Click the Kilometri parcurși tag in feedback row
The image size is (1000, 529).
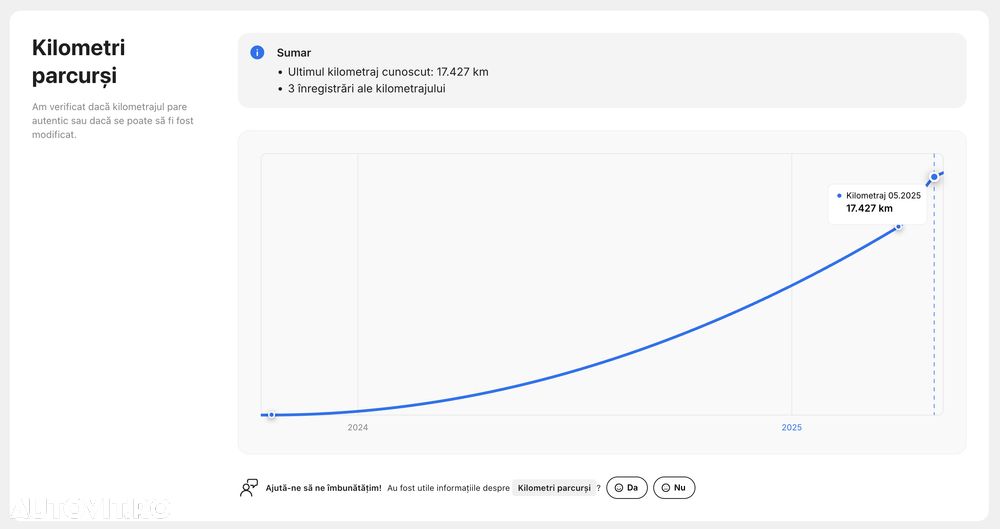coord(553,488)
